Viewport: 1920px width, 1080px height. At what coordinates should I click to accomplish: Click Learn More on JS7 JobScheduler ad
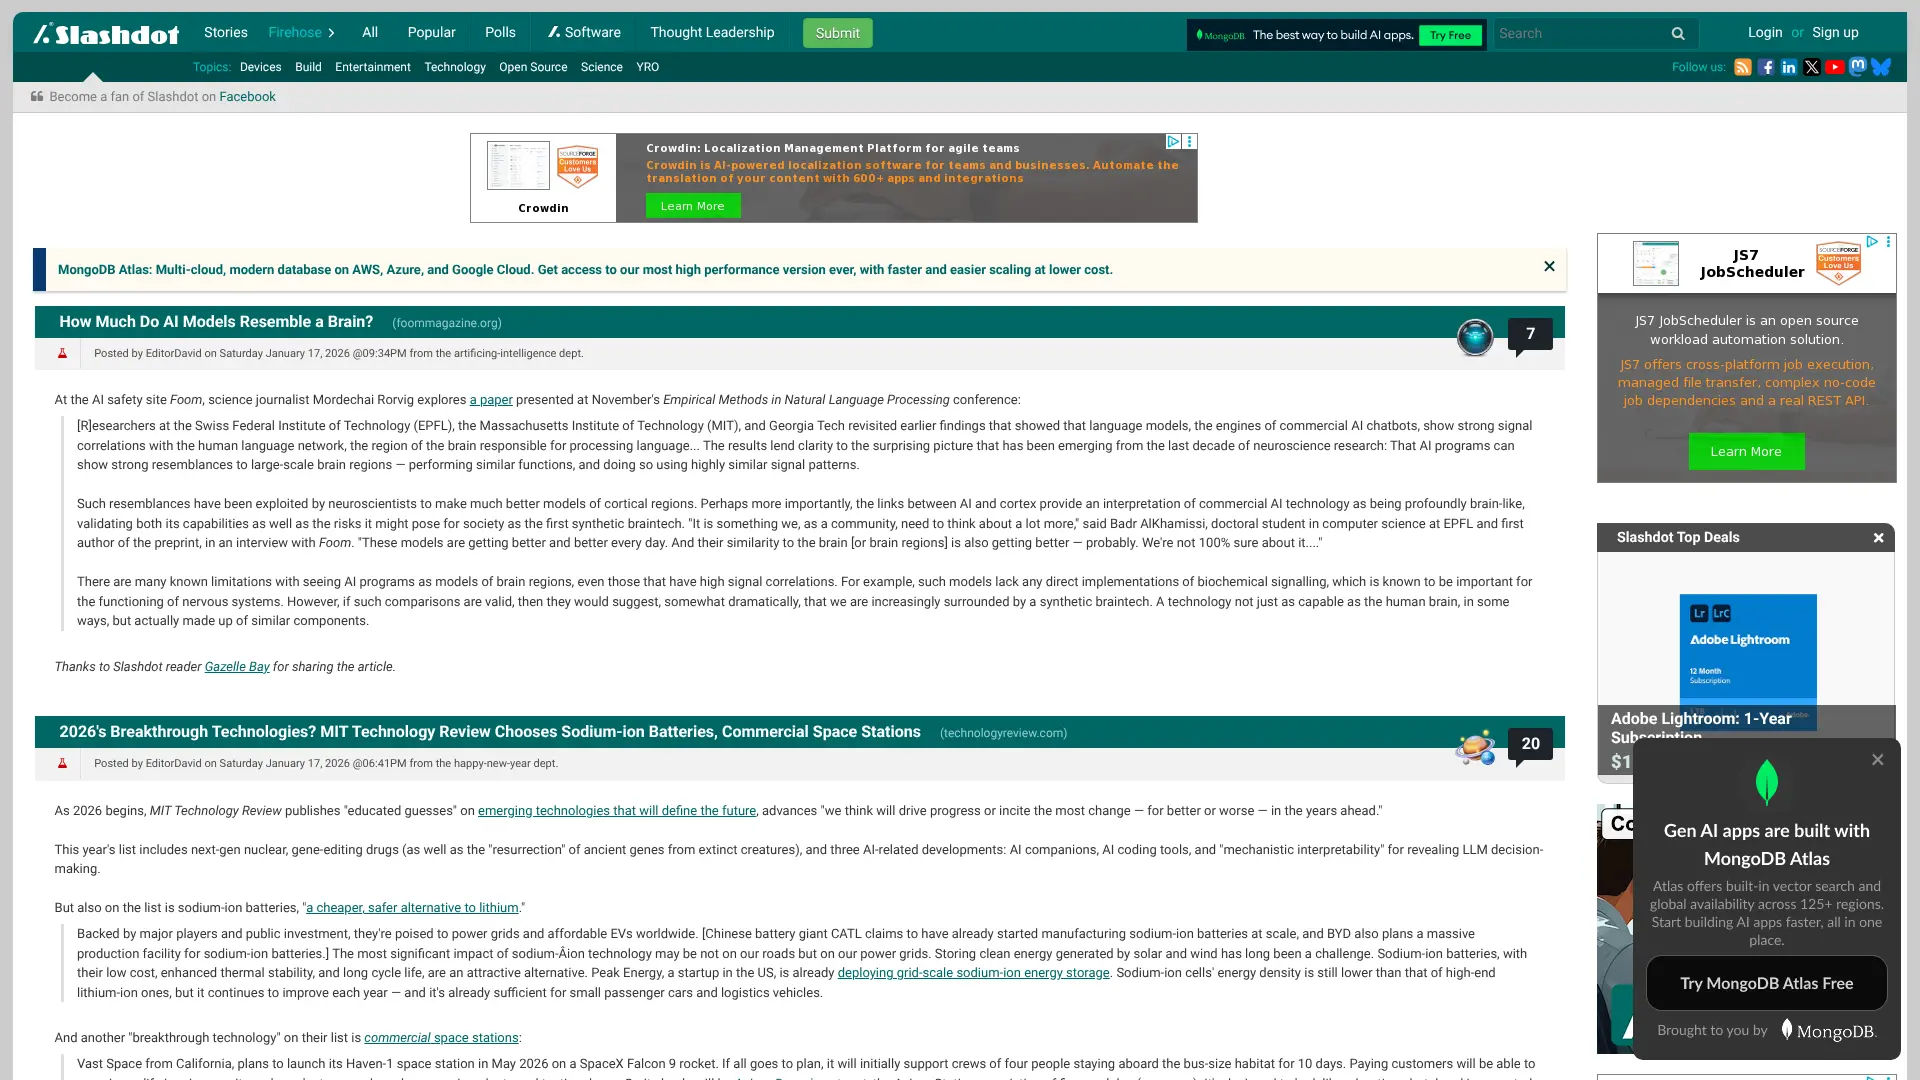pos(1745,452)
